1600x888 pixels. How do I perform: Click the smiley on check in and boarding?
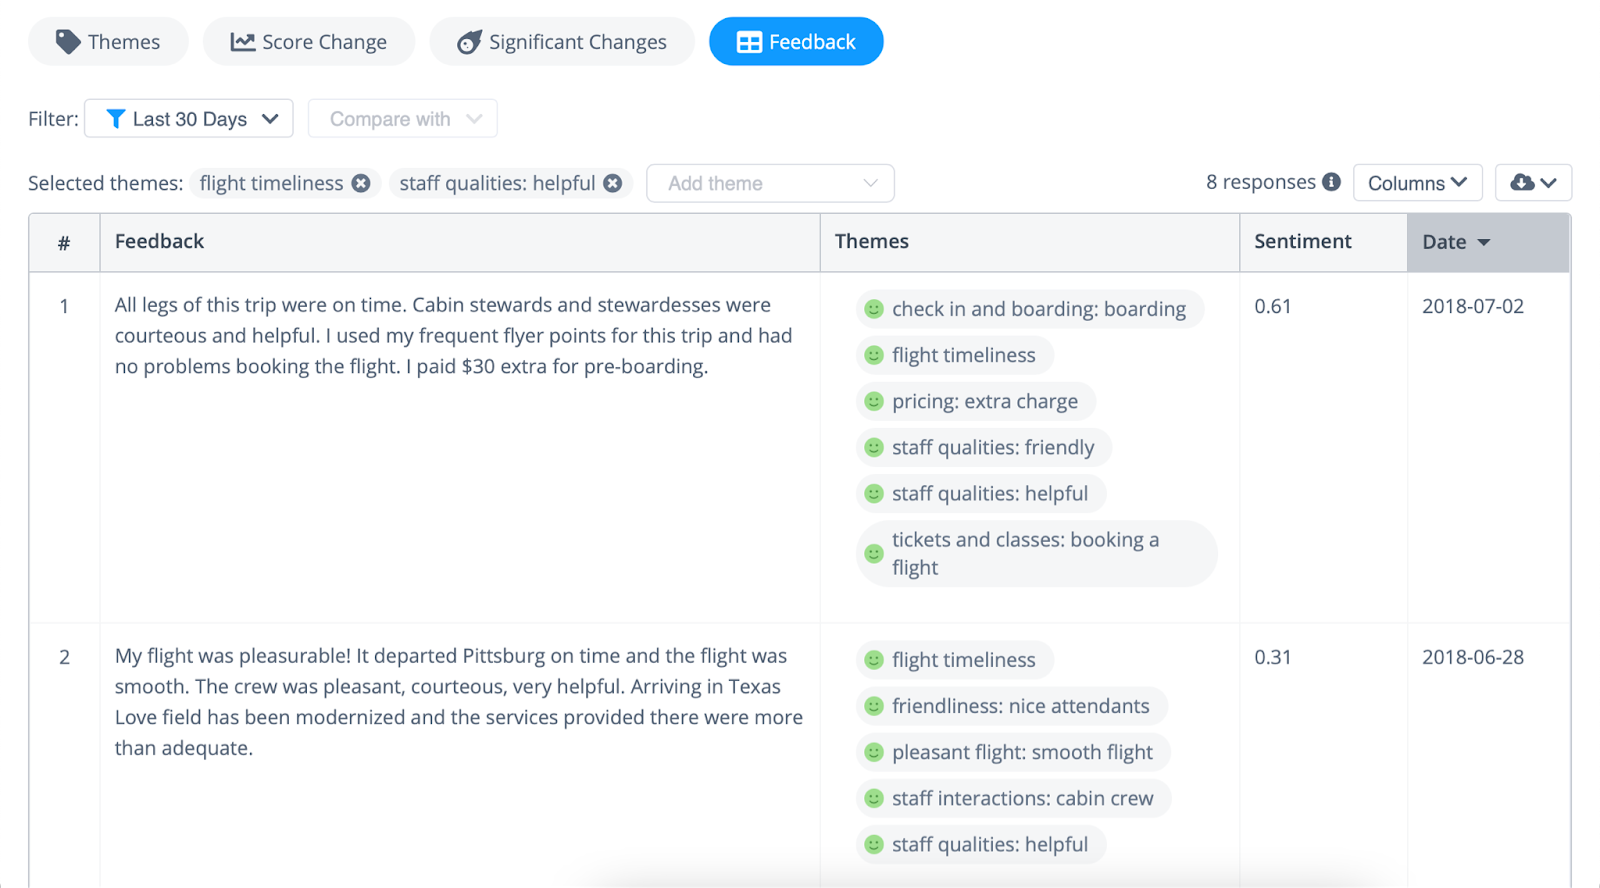874,309
